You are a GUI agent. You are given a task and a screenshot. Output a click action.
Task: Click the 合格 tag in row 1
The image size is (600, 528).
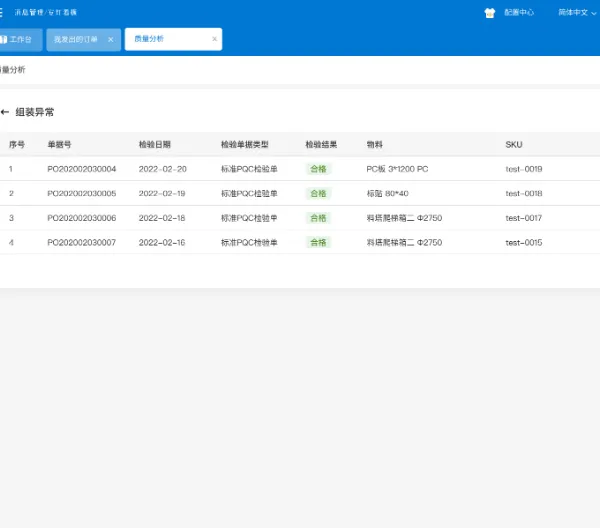pos(318,169)
